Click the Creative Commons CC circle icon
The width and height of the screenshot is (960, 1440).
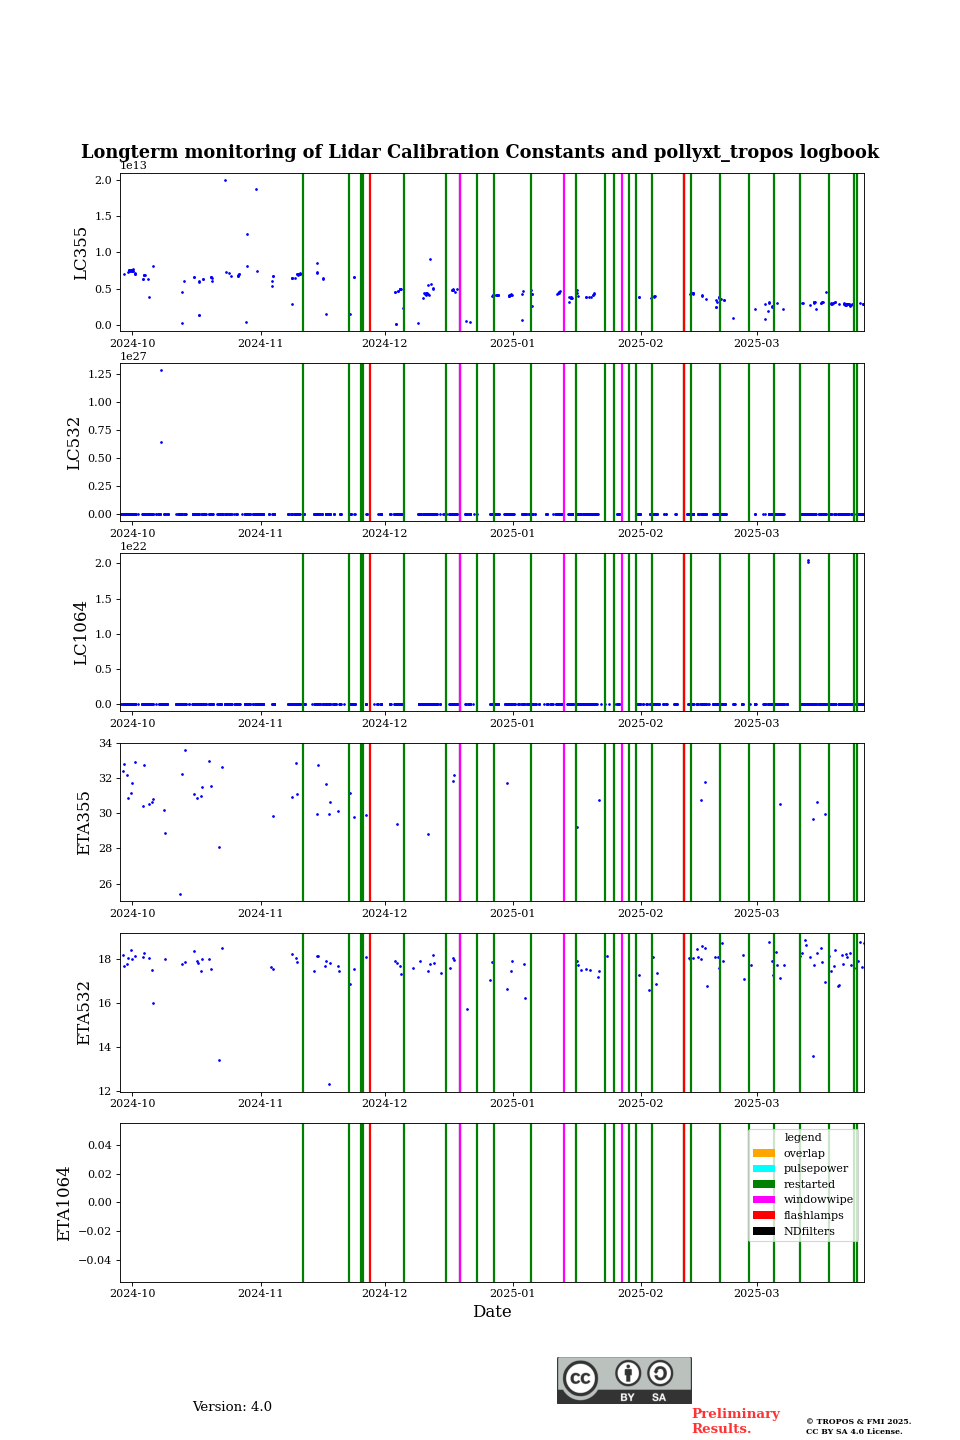click(580, 1378)
